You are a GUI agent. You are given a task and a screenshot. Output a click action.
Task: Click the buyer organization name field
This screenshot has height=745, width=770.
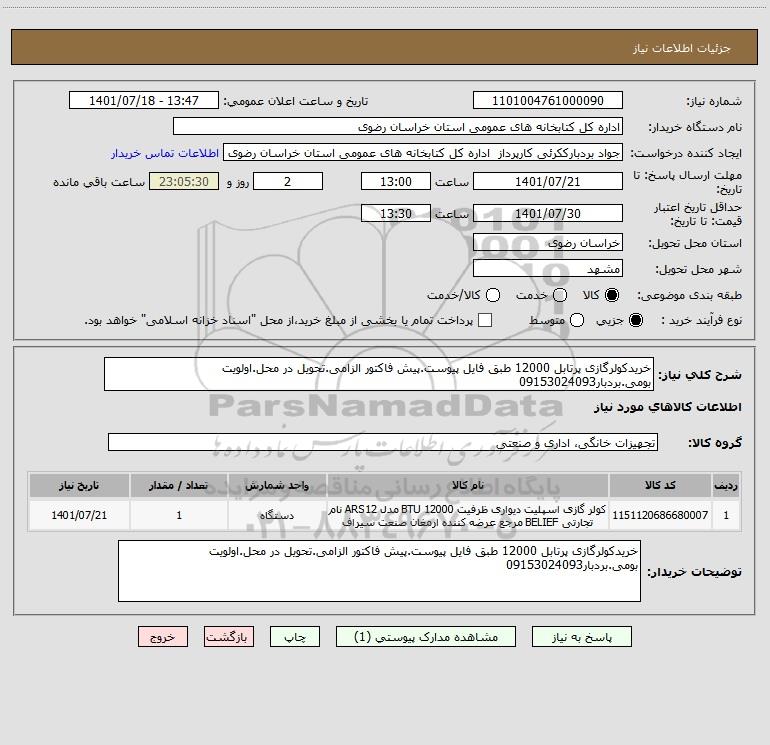click(398, 127)
